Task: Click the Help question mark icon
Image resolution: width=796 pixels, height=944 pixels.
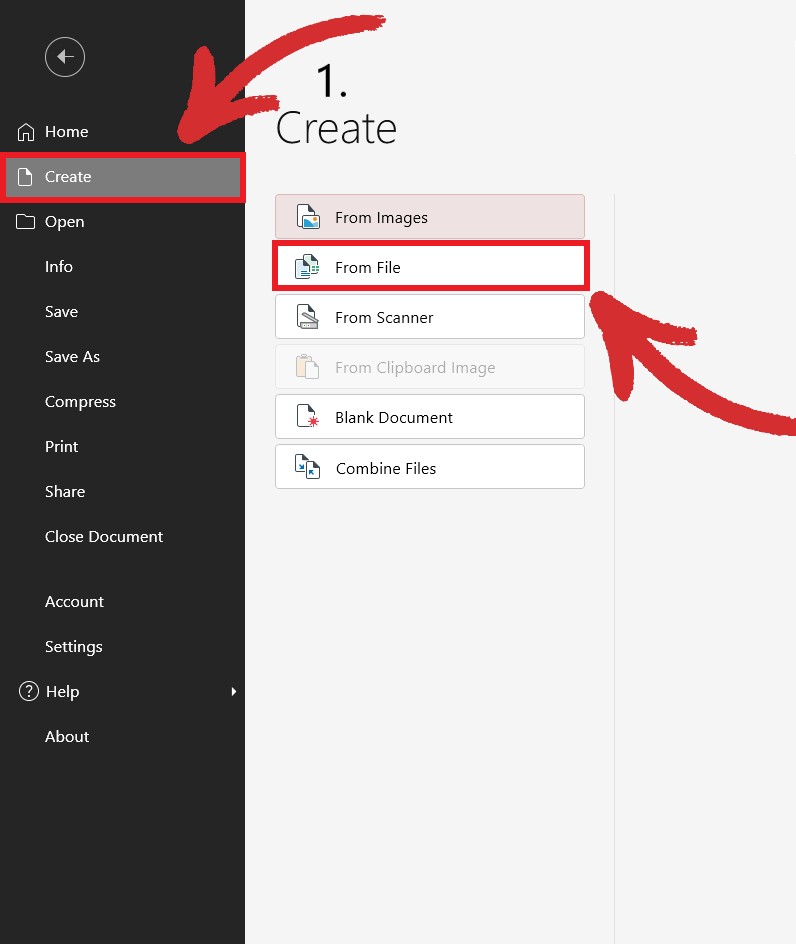Action: tap(28, 692)
